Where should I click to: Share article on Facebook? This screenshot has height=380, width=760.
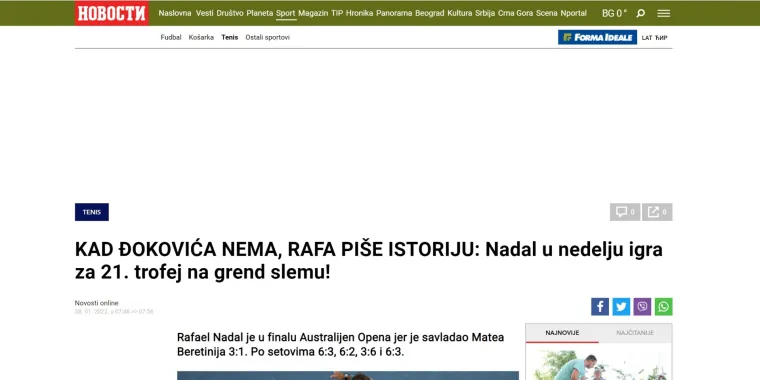[x=600, y=307]
